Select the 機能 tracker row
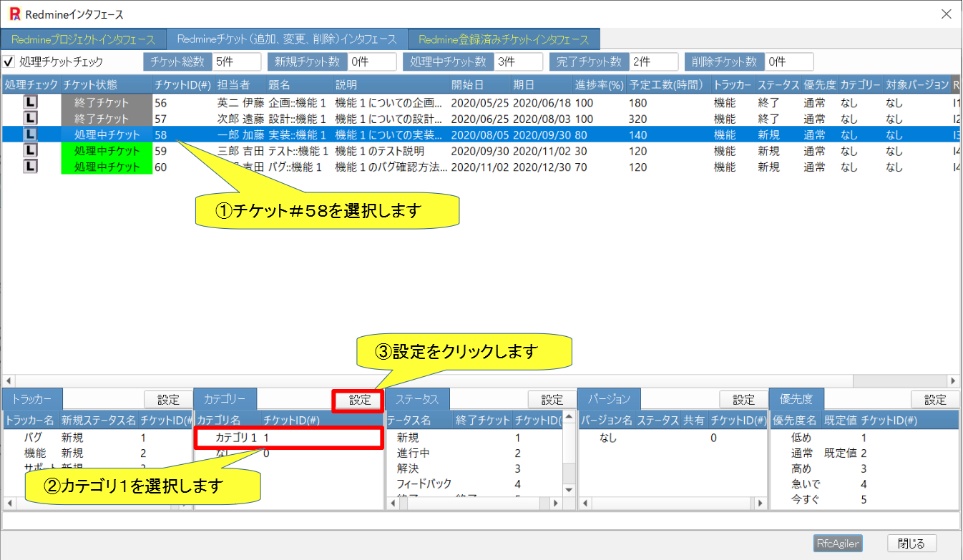The image size is (963, 560). 98,453
